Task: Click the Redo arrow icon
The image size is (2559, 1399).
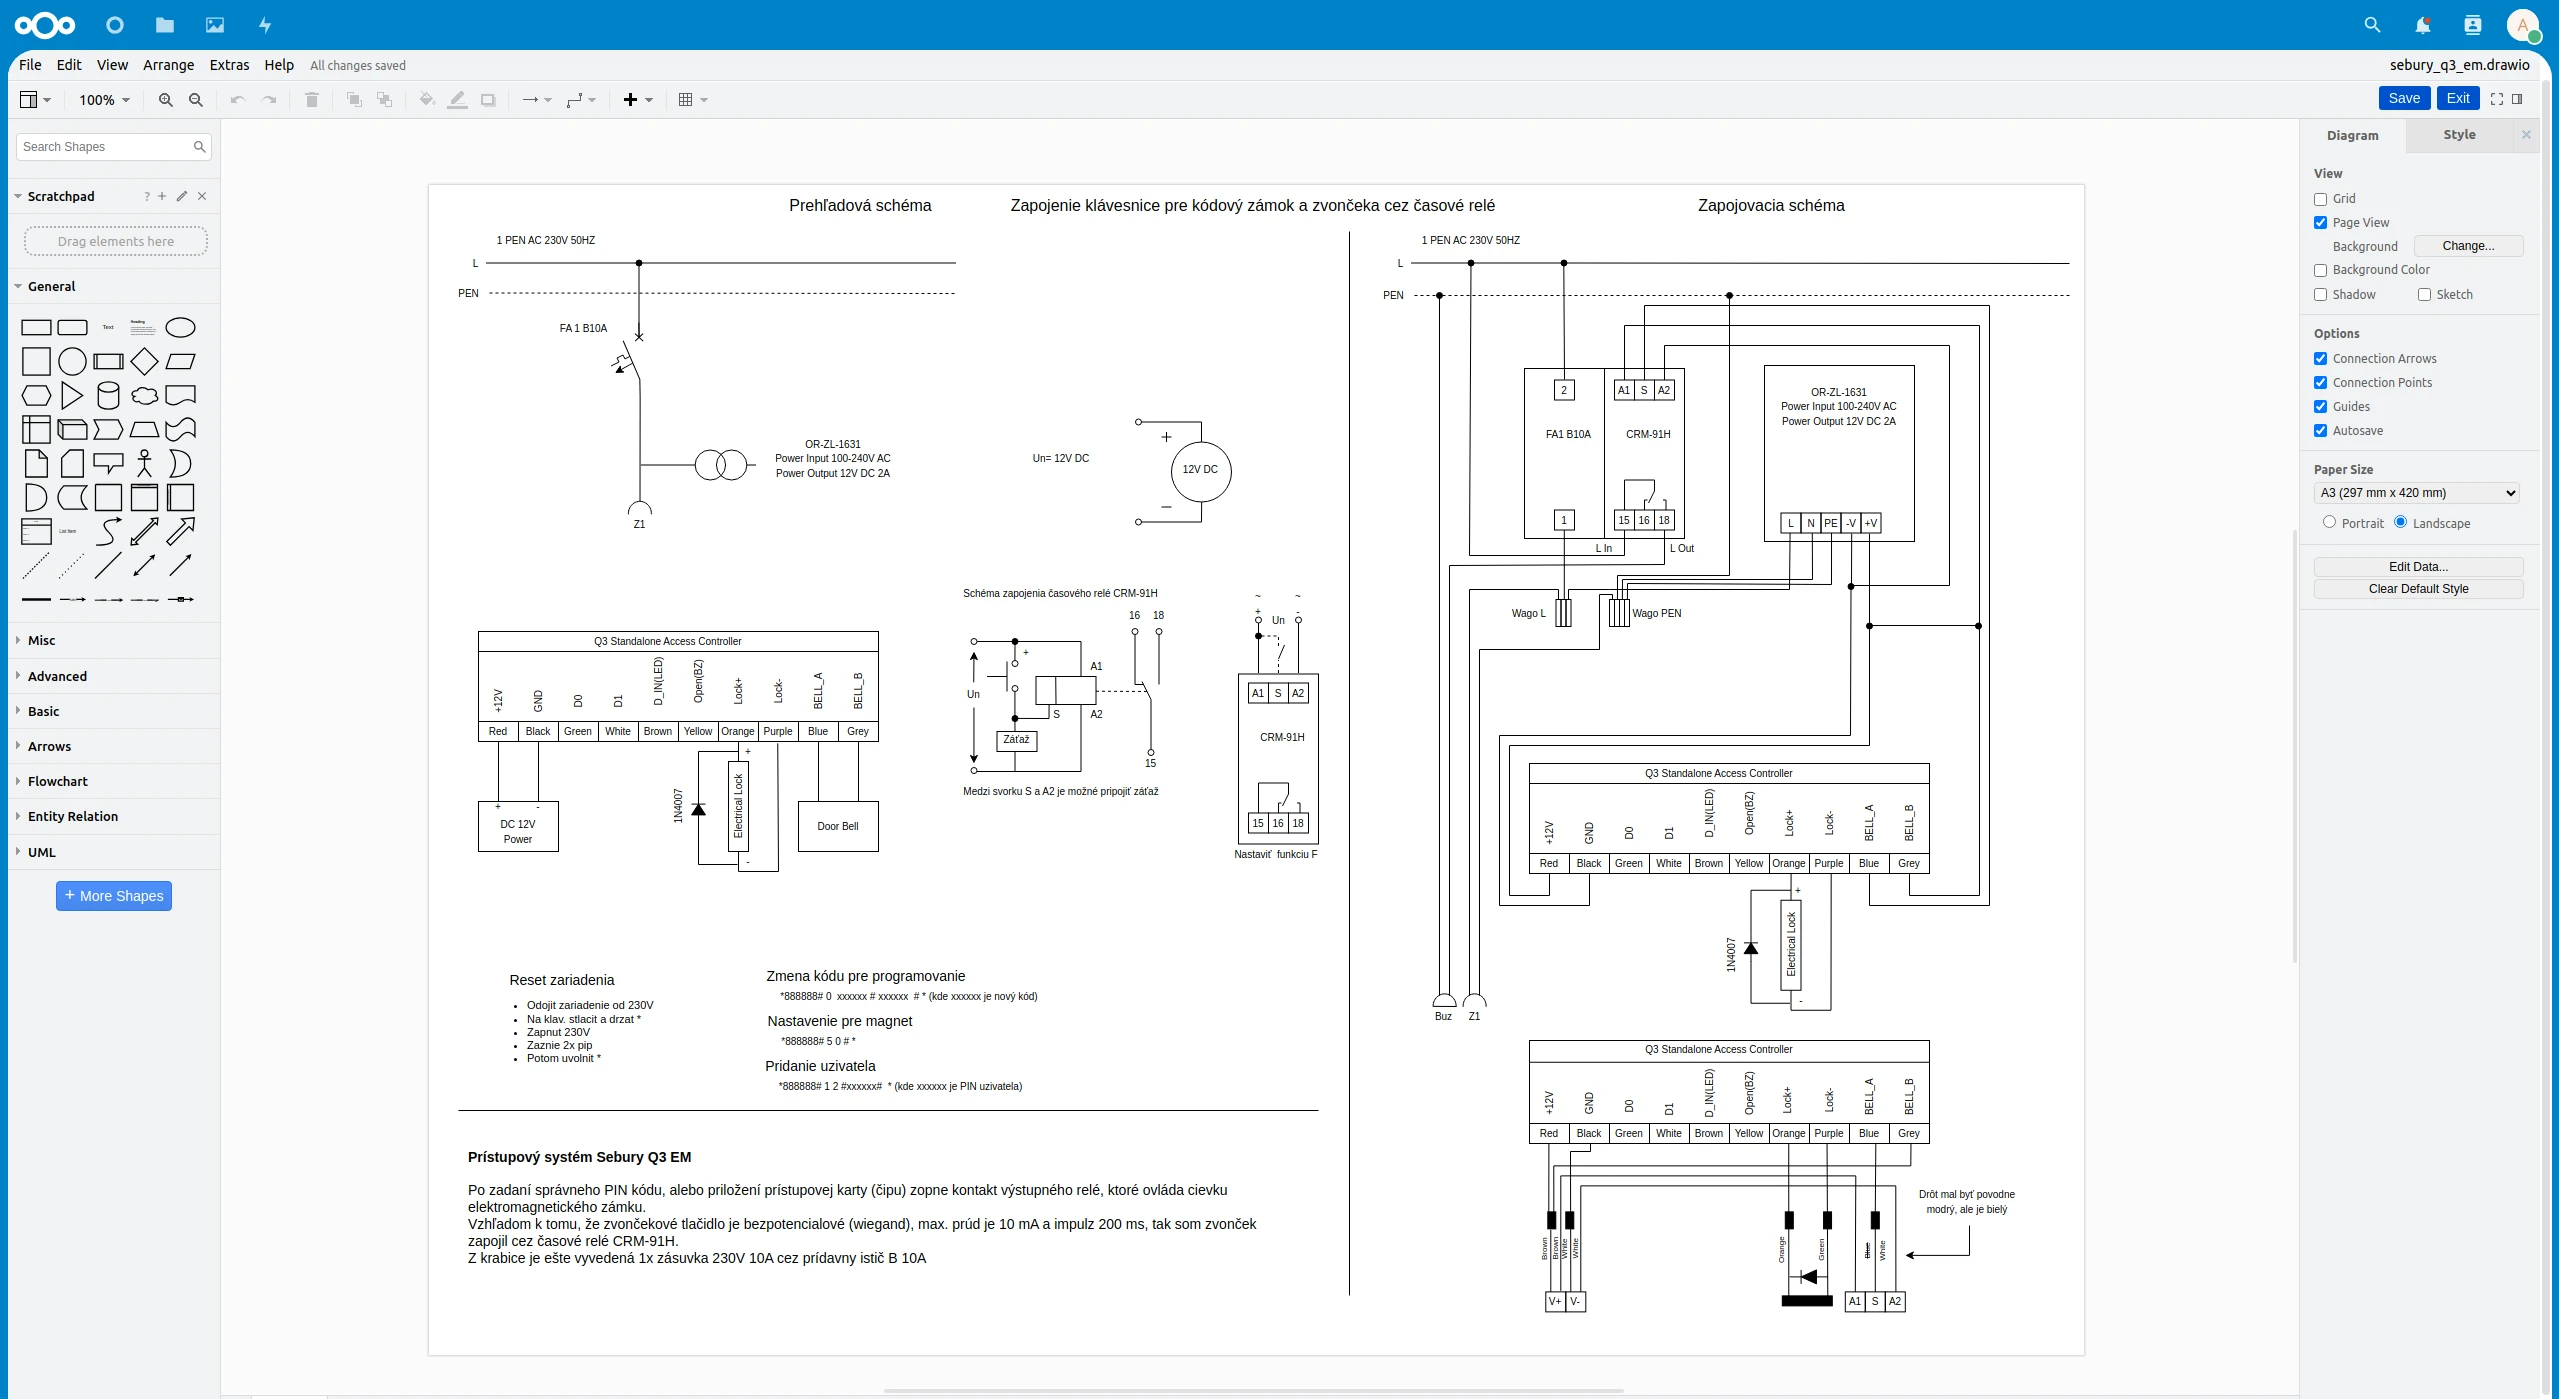Action: 269,100
